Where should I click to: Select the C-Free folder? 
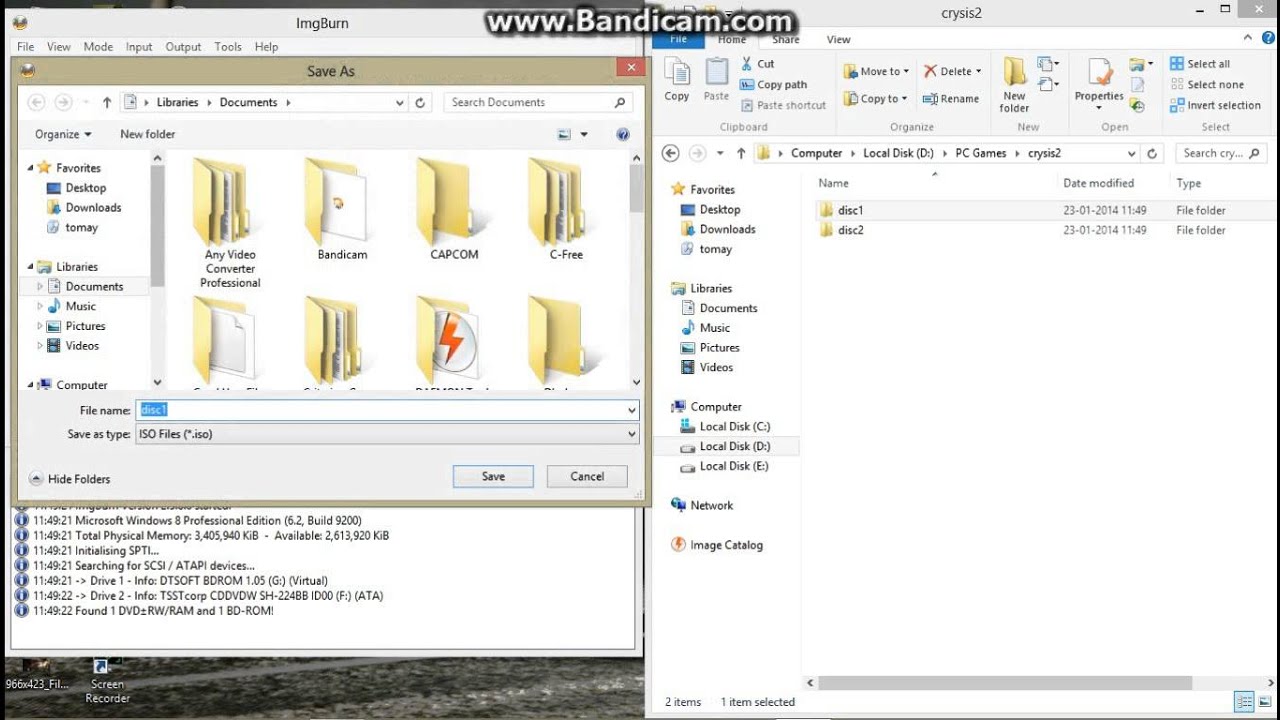[566, 210]
